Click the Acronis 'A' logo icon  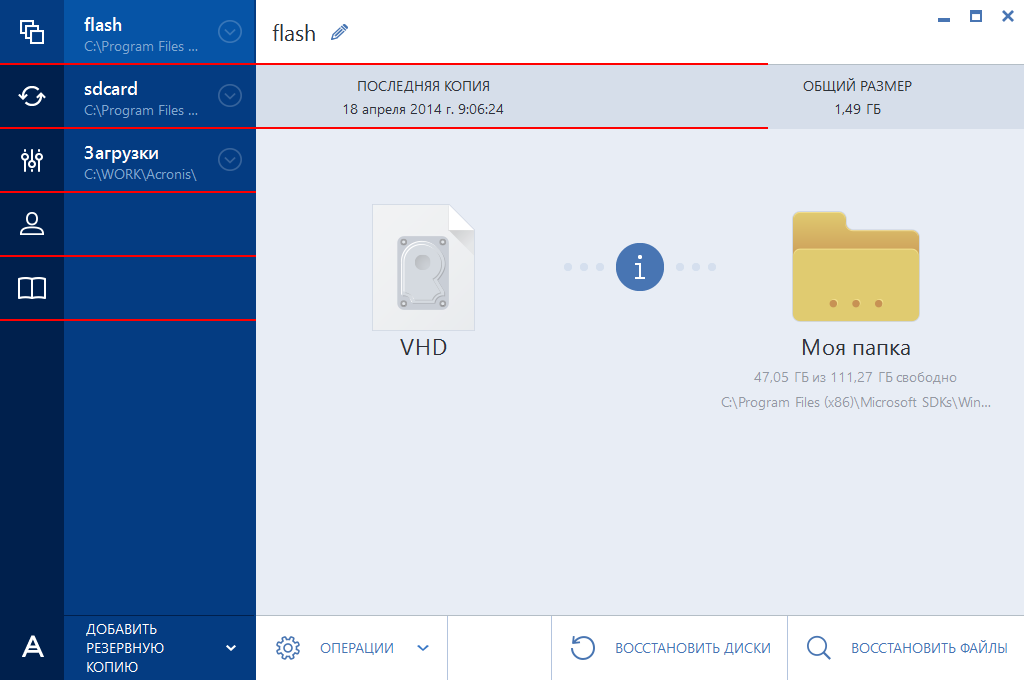click(33, 647)
